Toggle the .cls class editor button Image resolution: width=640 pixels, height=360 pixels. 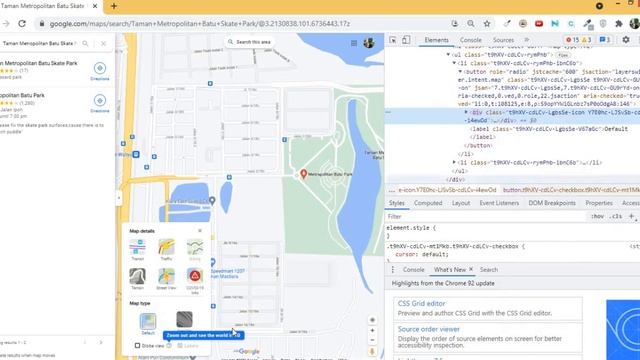pos(616,217)
